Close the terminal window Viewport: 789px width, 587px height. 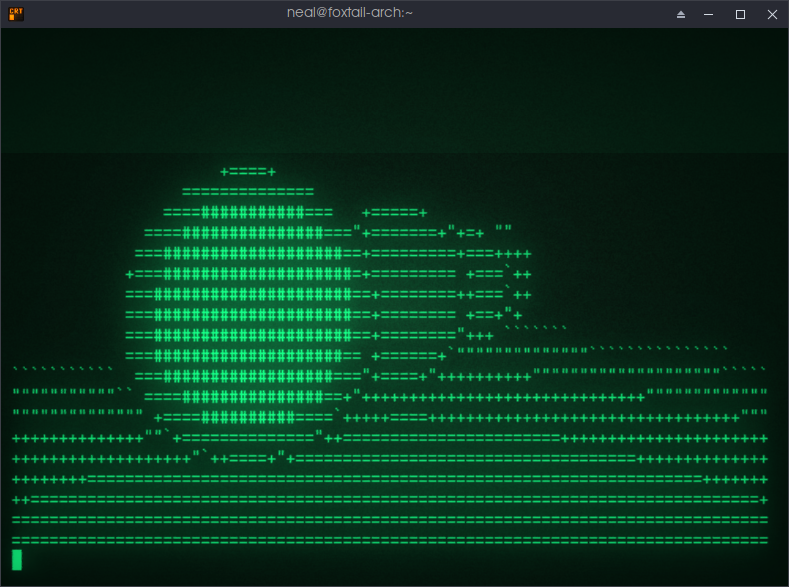point(772,15)
